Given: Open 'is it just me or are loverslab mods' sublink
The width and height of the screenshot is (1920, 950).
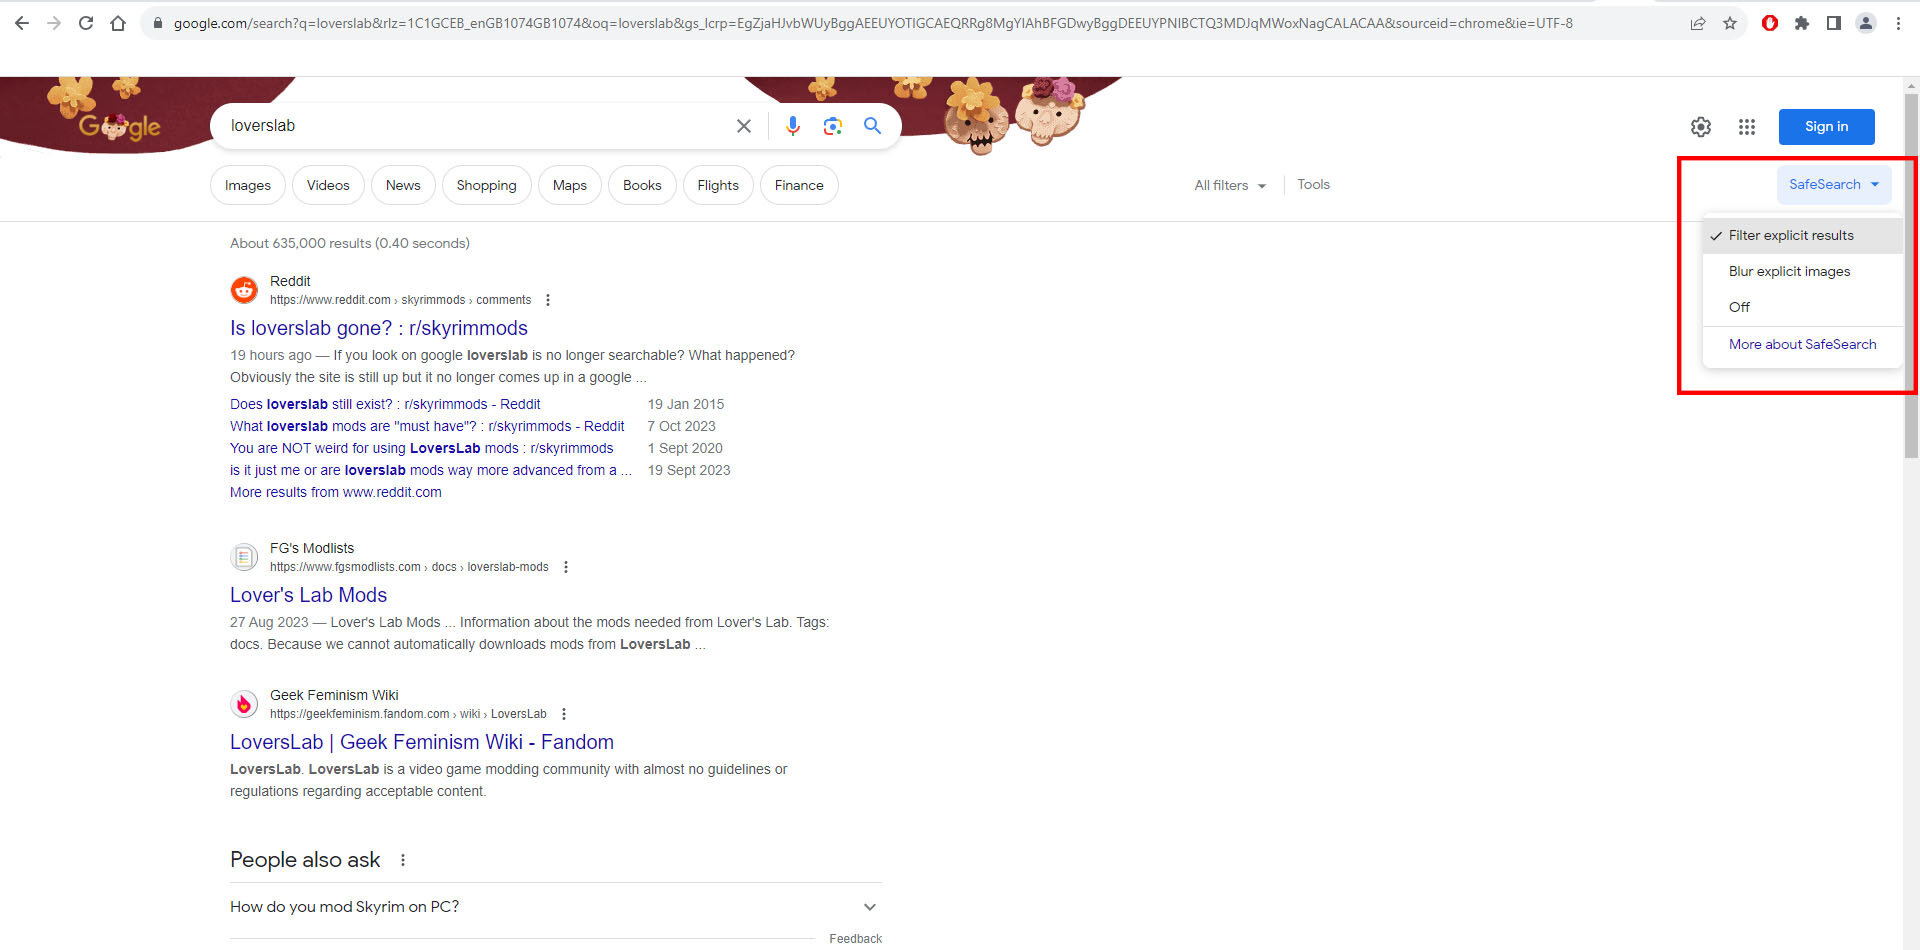Looking at the screenshot, I should pos(431,471).
